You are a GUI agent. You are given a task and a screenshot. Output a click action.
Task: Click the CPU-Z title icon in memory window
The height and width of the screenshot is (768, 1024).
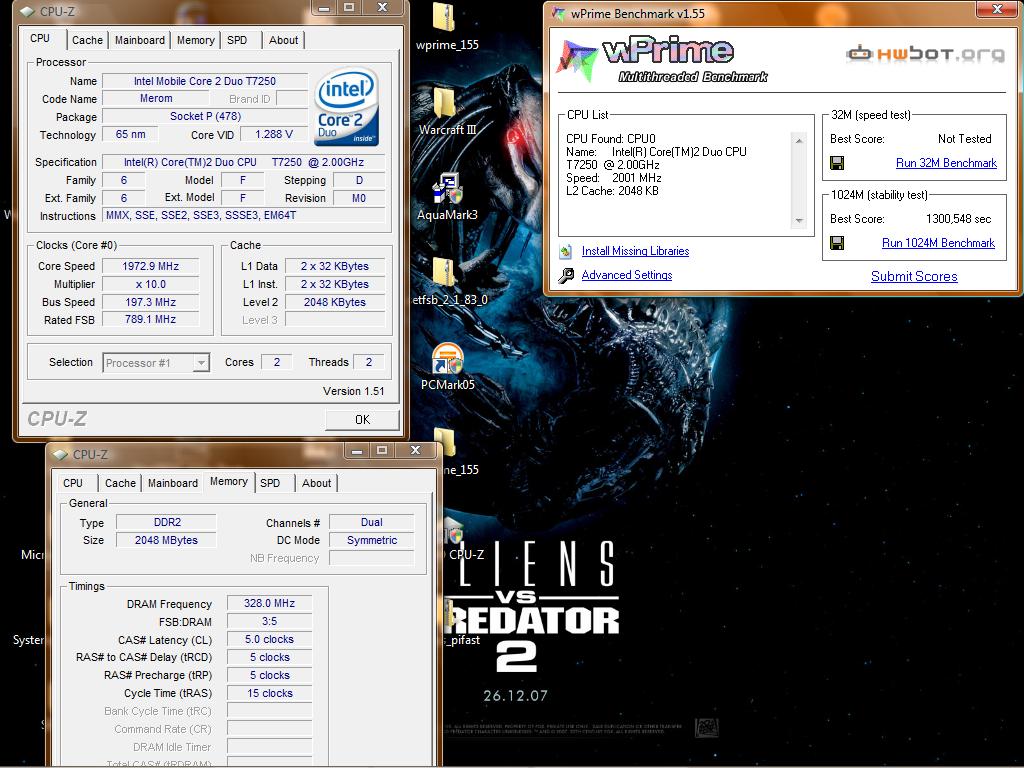[60, 454]
